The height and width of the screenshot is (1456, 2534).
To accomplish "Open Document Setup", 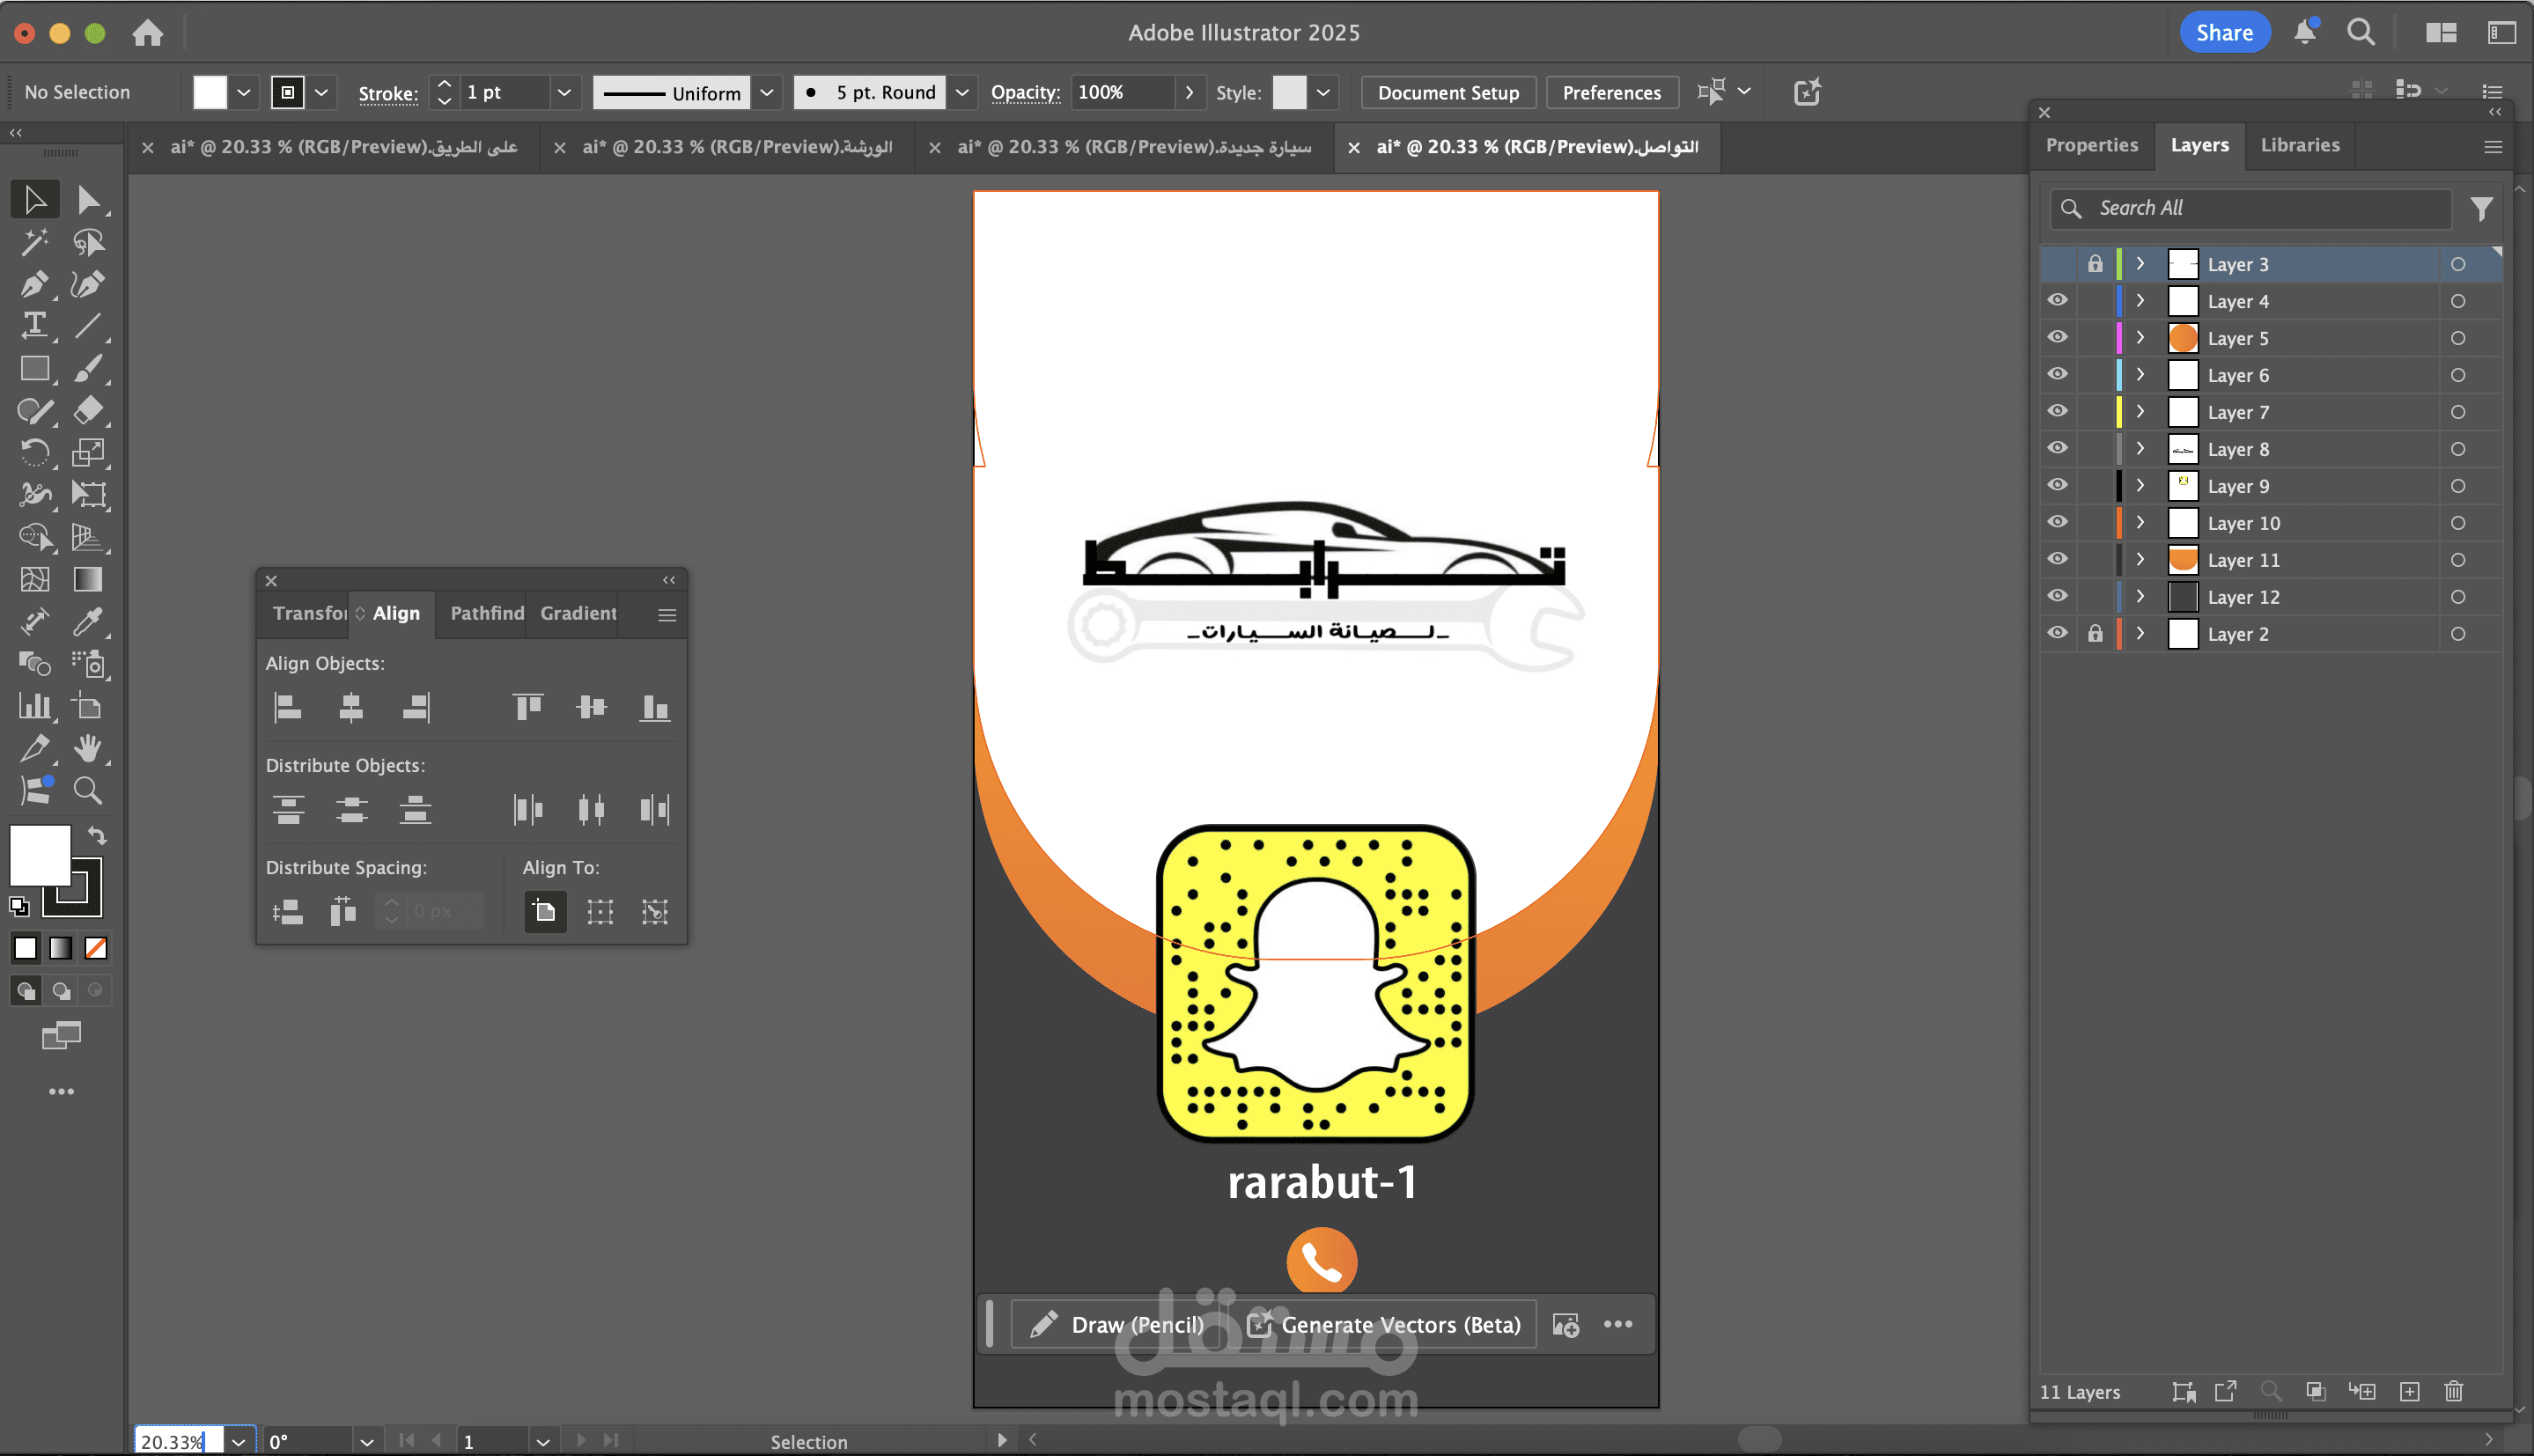I will click(1447, 92).
